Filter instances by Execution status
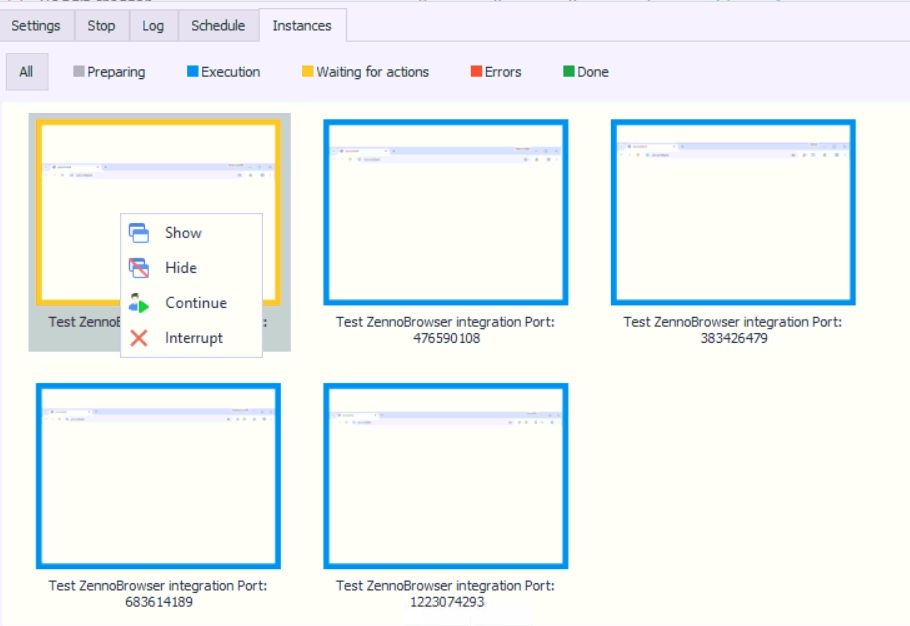The width and height of the screenshot is (910, 626). (223, 72)
